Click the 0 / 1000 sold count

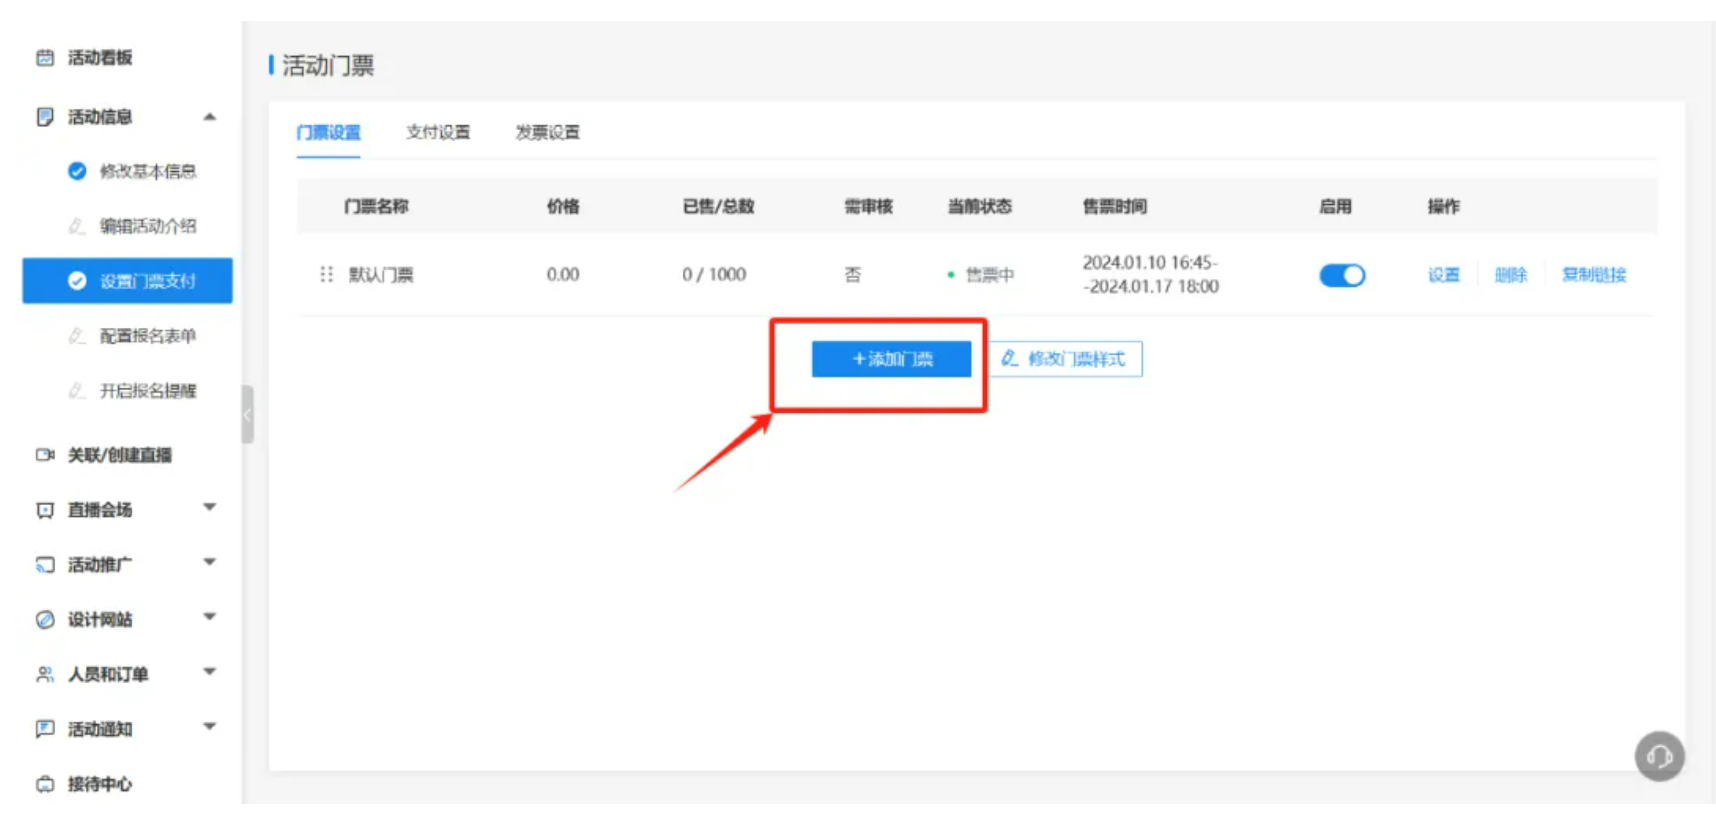pyautogui.click(x=714, y=275)
